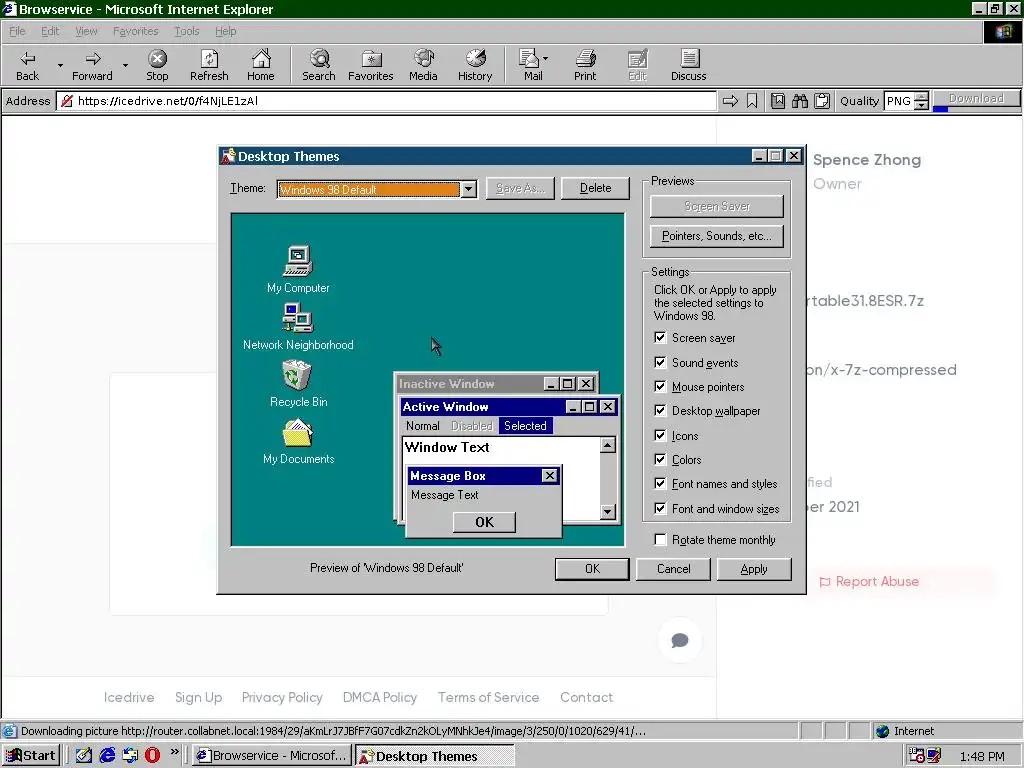Open the Mail button dropdown arrow
The width and height of the screenshot is (1024, 768).
click(545, 59)
